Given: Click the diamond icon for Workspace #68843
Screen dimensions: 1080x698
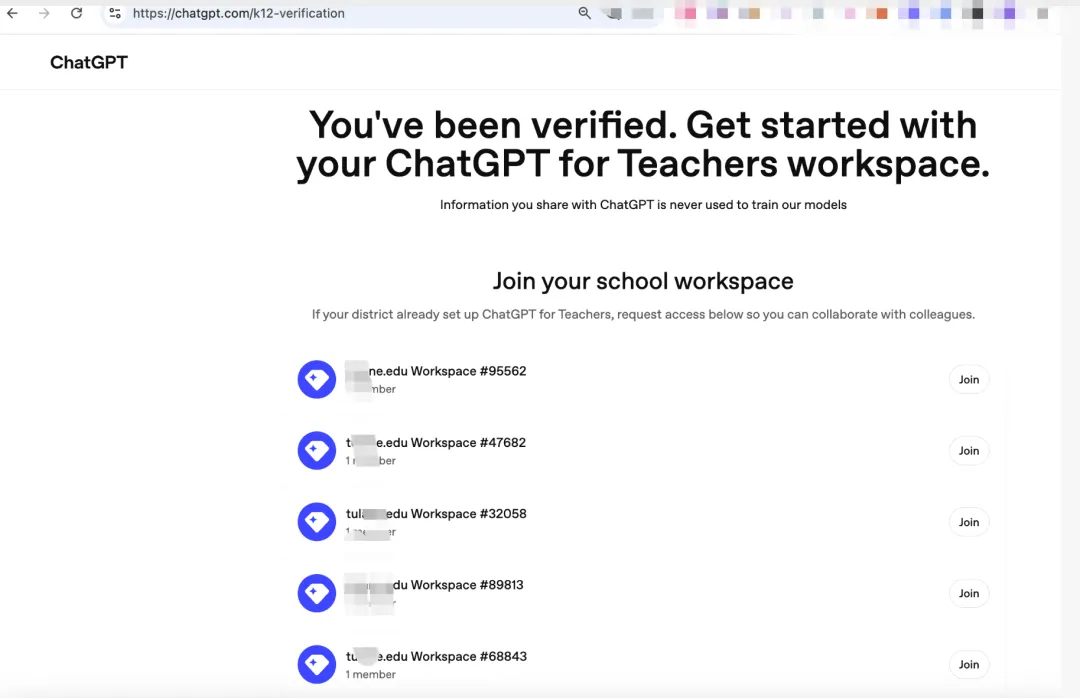Looking at the screenshot, I should pos(317,664).
